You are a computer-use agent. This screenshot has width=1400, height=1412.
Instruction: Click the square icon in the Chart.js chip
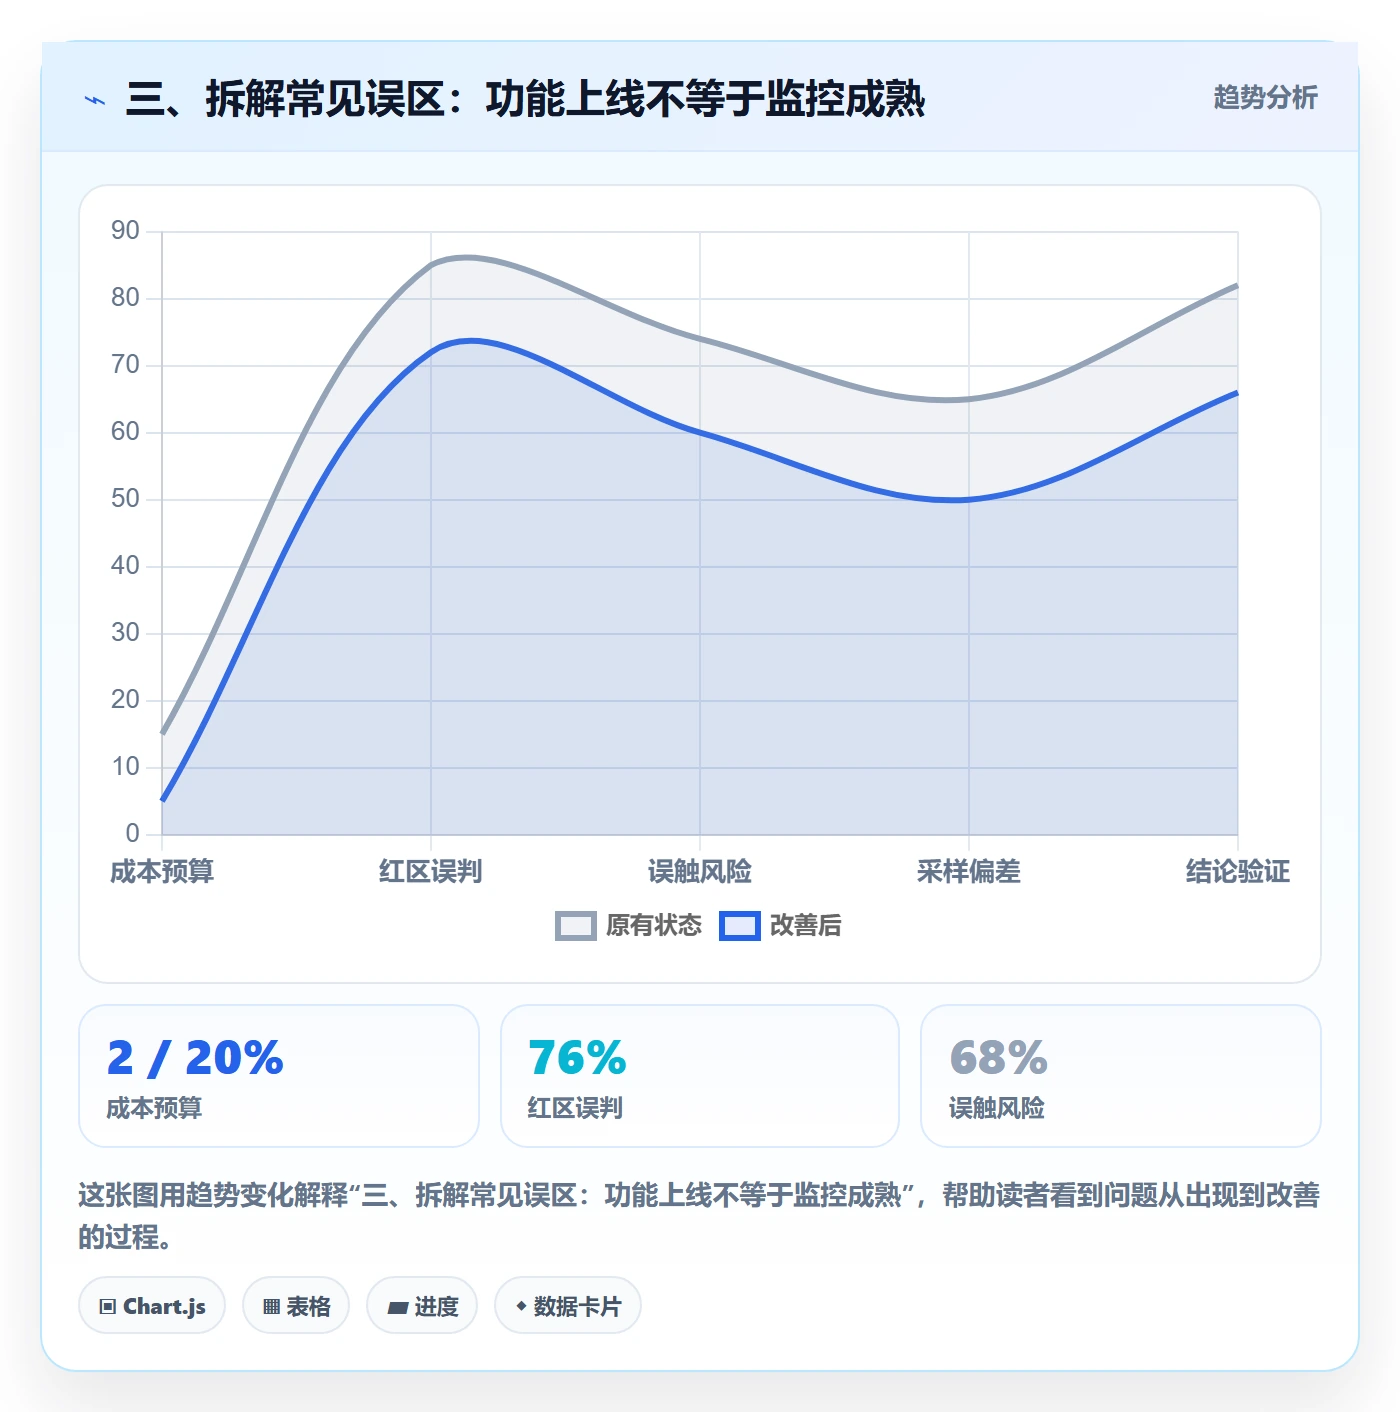(108, 1306)
